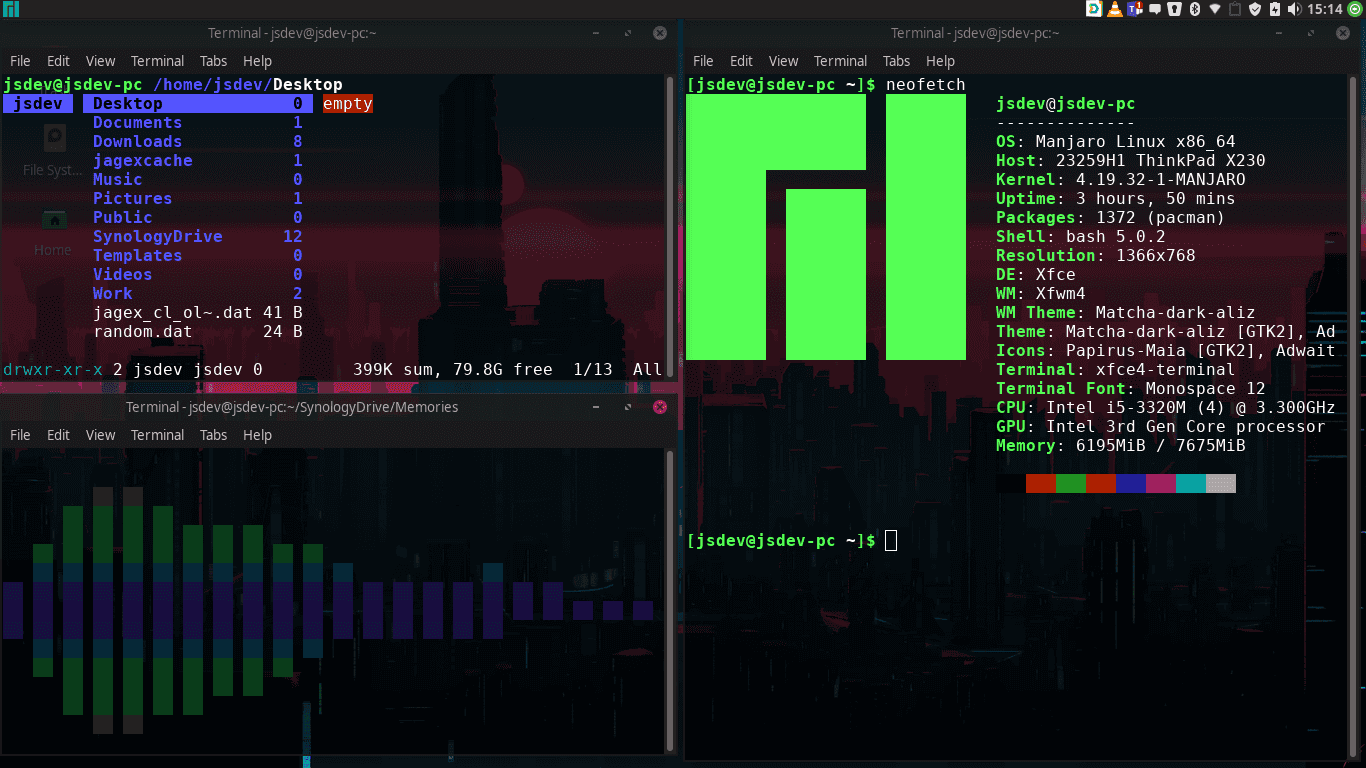Click the security shield tray icon

pyautogui.click(x=1256, y=9)
